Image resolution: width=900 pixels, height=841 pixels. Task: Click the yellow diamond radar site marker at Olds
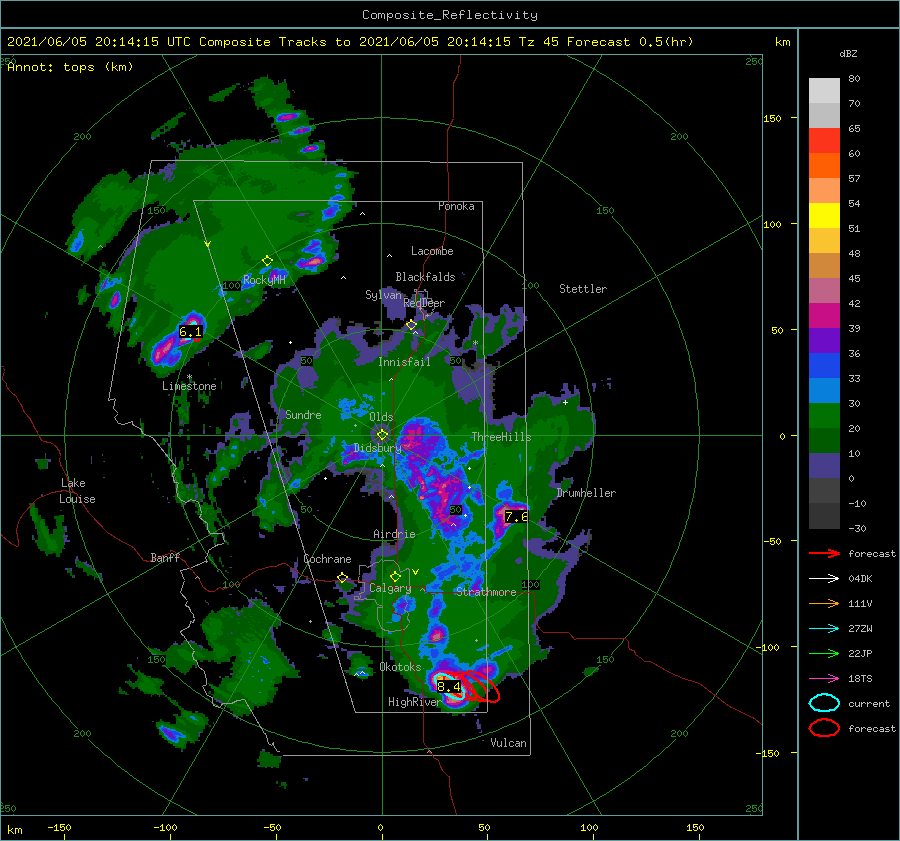(382, 435)
